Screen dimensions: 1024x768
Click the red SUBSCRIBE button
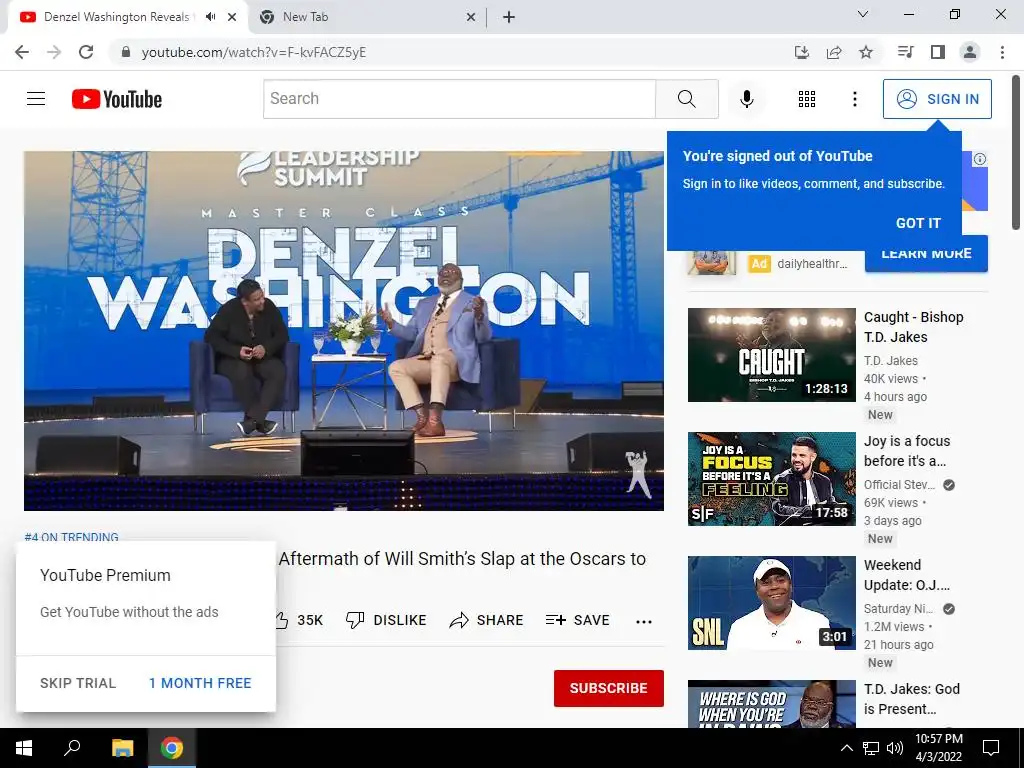pyautogui.click(x=609, y=688)
